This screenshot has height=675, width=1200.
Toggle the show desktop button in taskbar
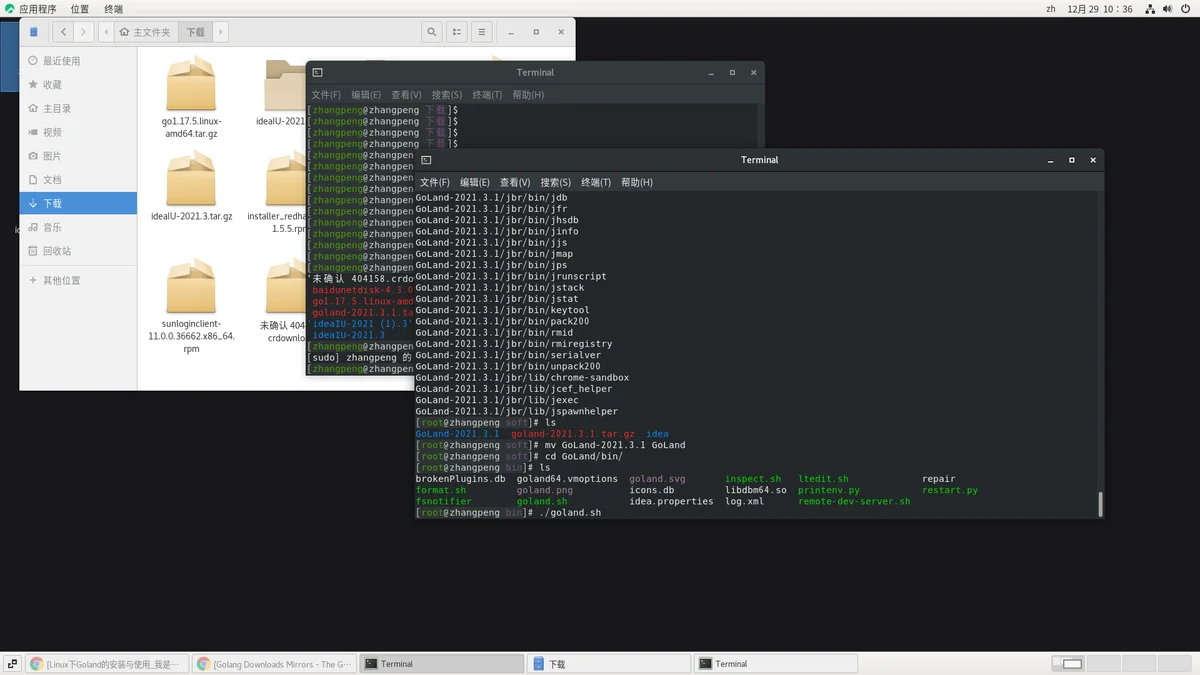(13, 664)
